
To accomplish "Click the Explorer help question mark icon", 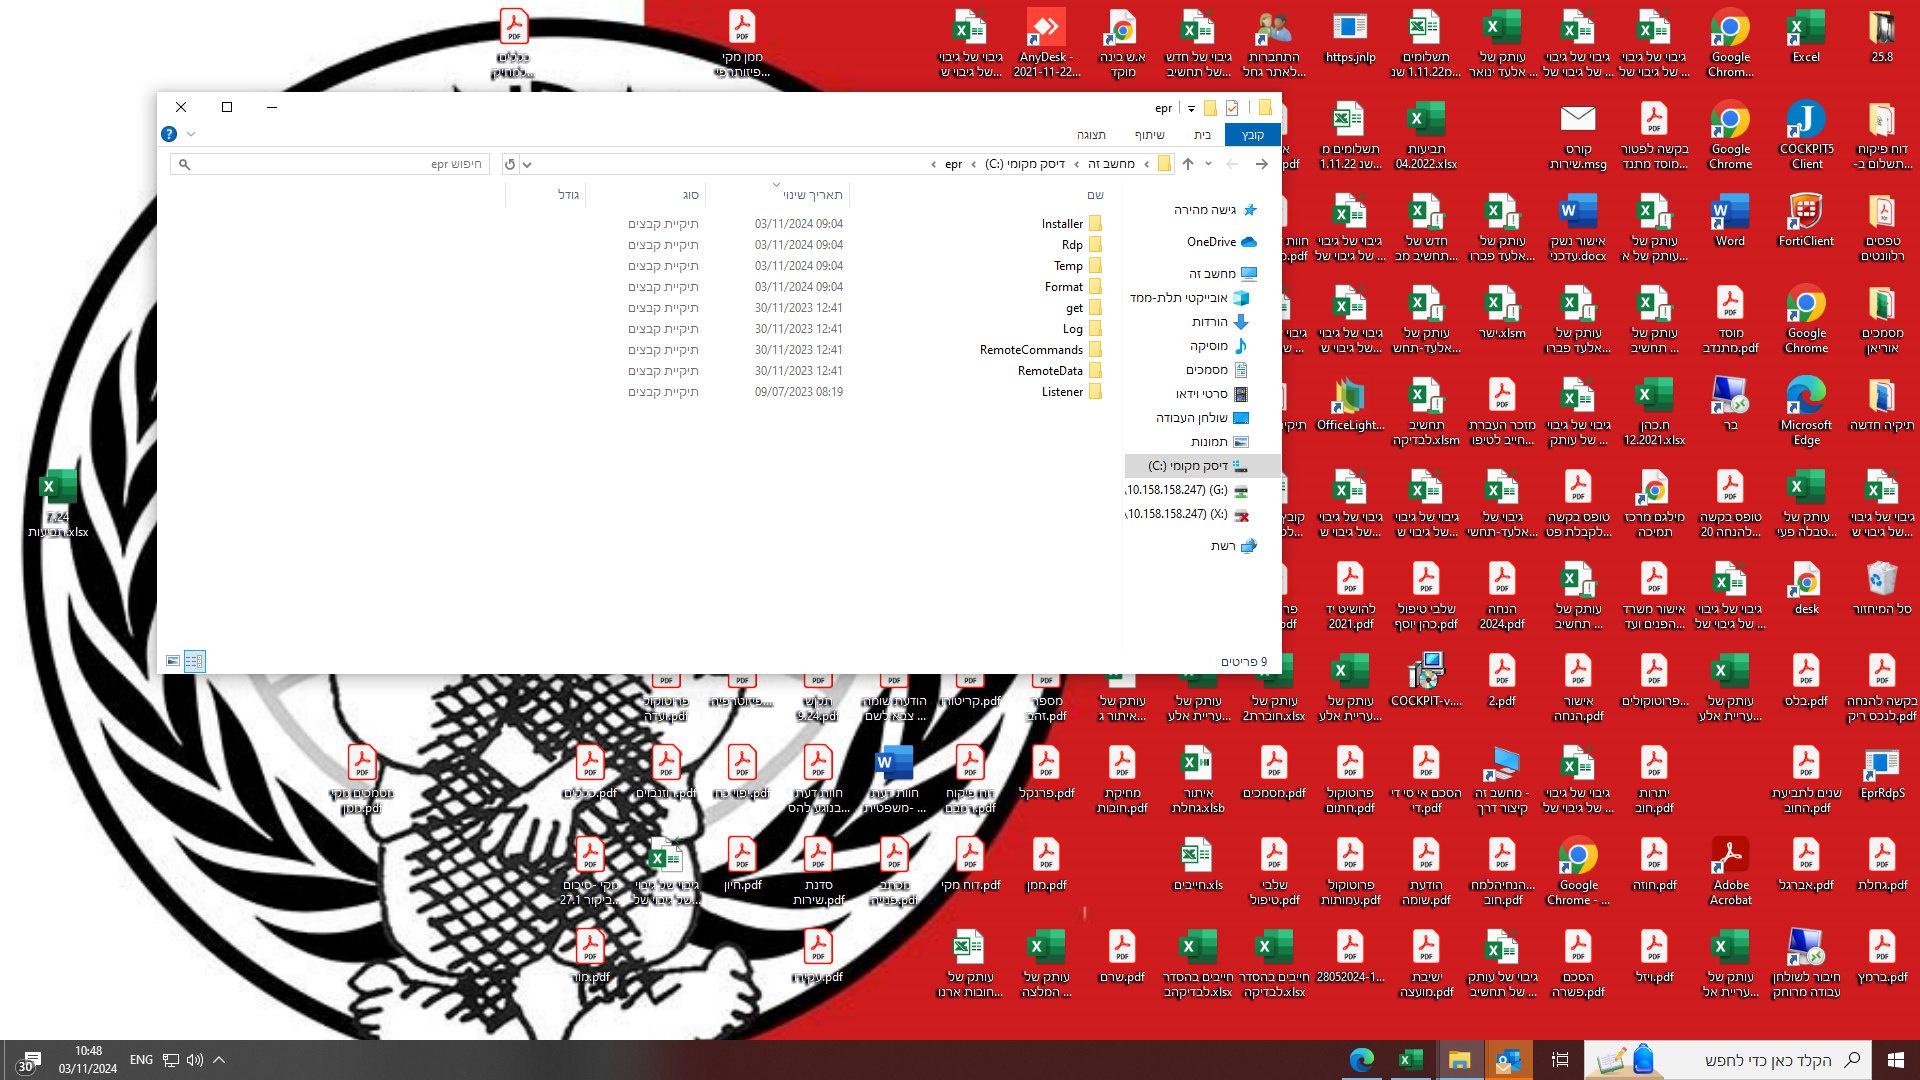I will (169, 134).
